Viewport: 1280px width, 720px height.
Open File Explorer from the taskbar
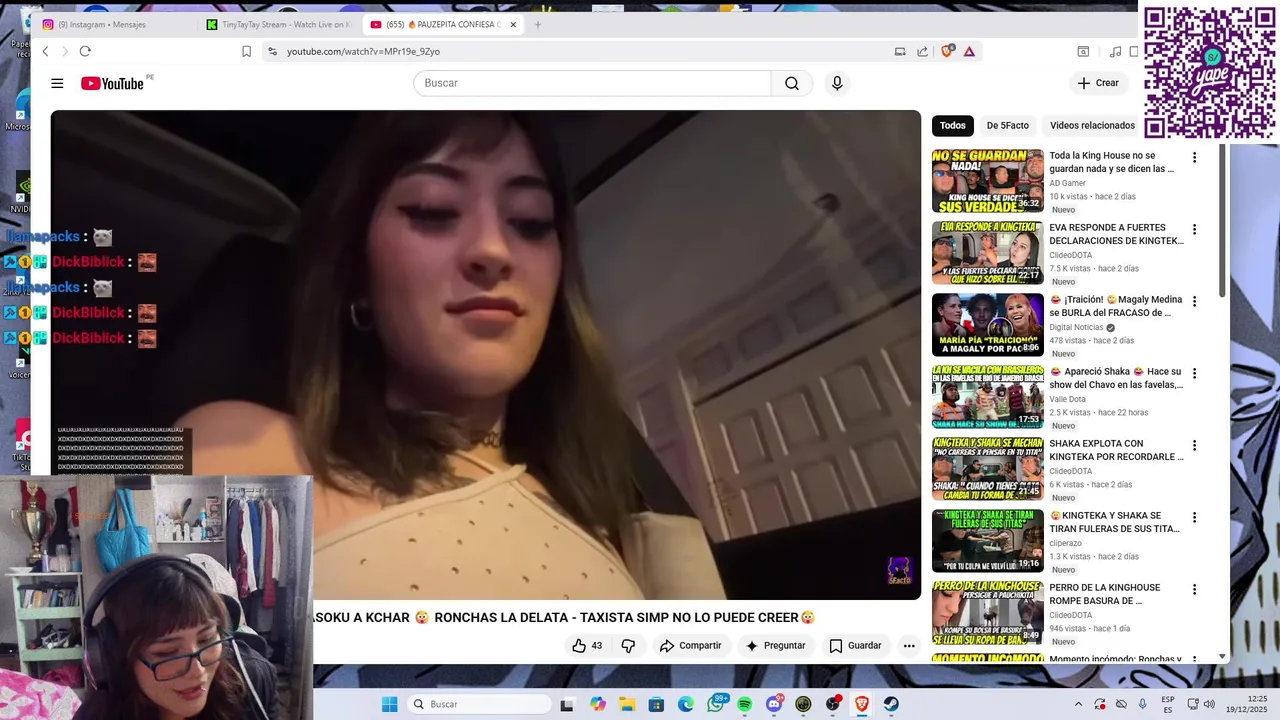tap(626, 704)
